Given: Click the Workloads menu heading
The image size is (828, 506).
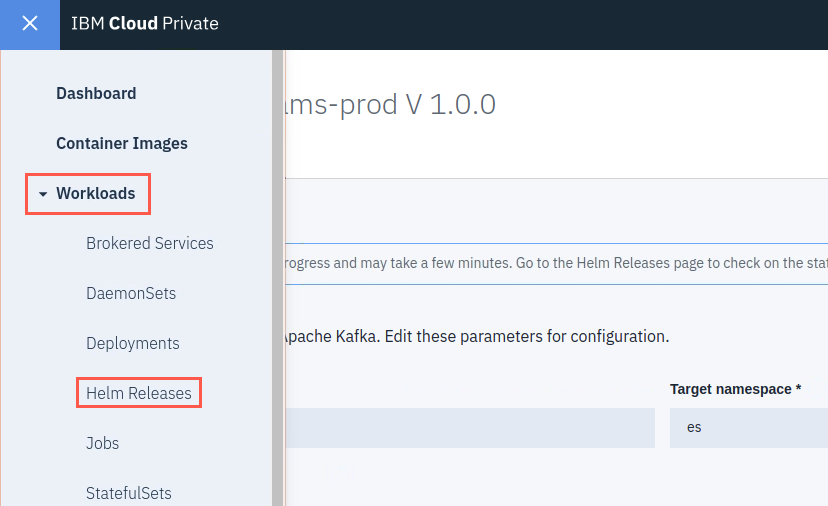Looking at the screenshot, I should click(x=96, y=193).
